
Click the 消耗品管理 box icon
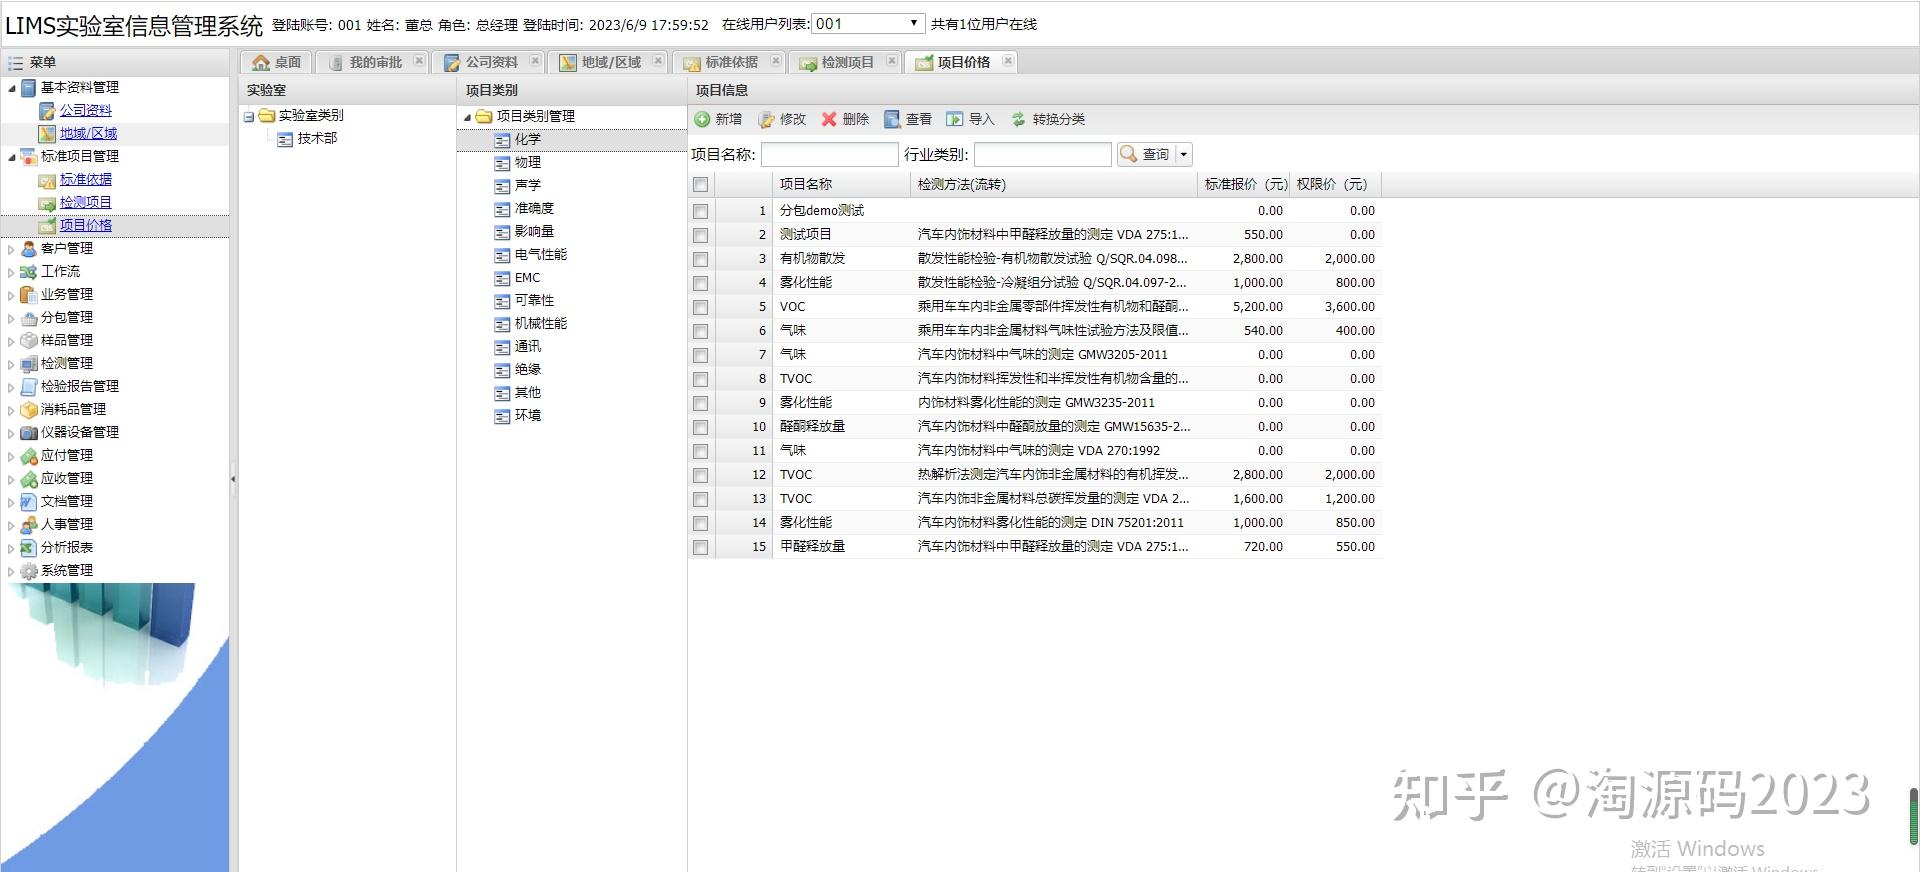tap(29, 409)
